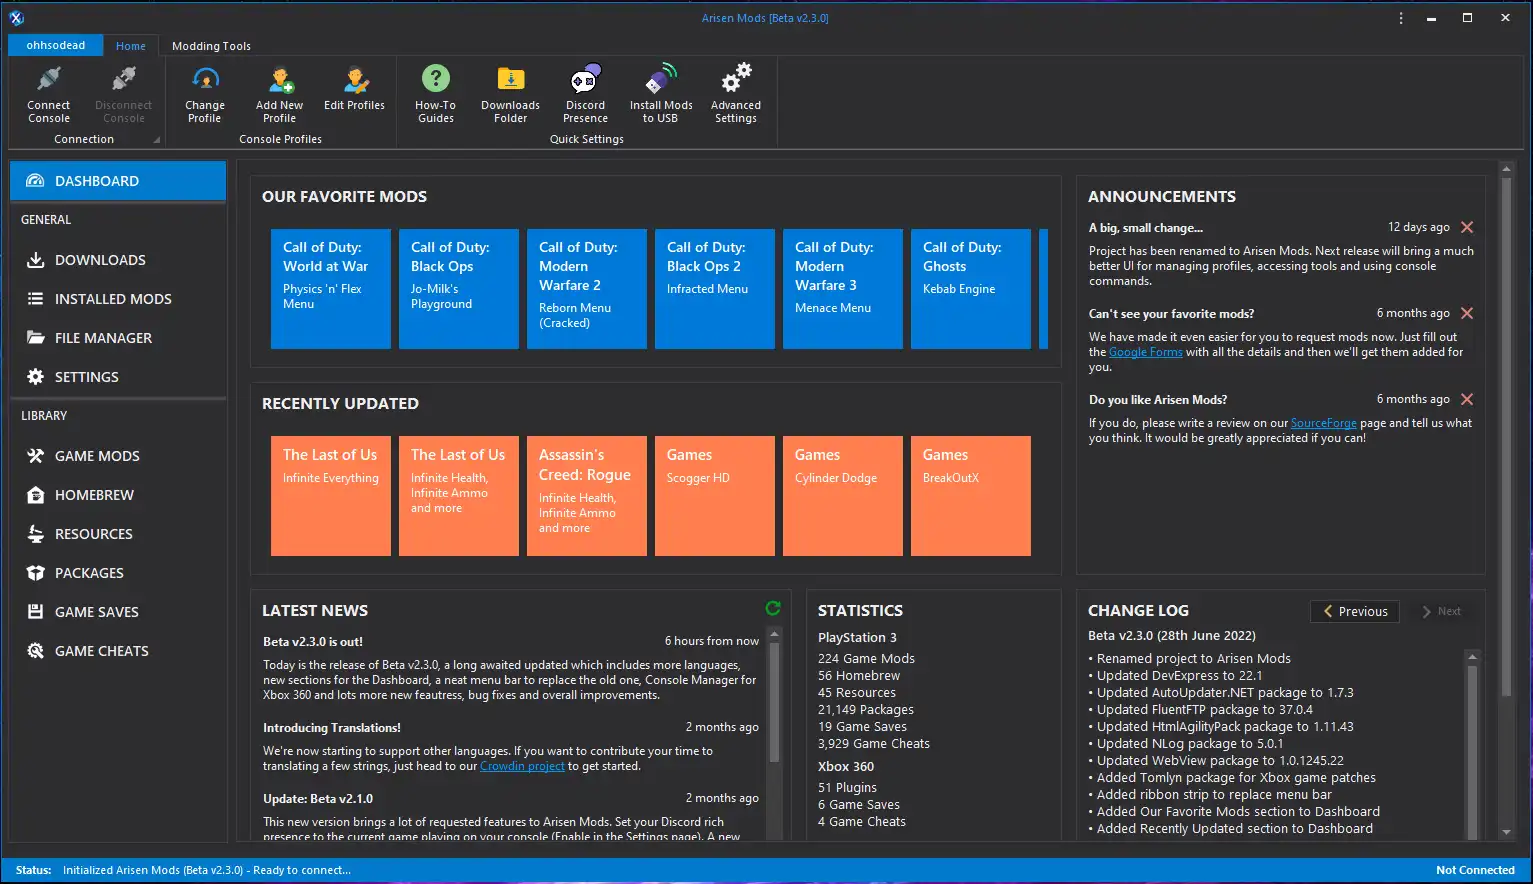1533x884 pixels.
Task: Browse the Game Saves library
Action: 118,612
